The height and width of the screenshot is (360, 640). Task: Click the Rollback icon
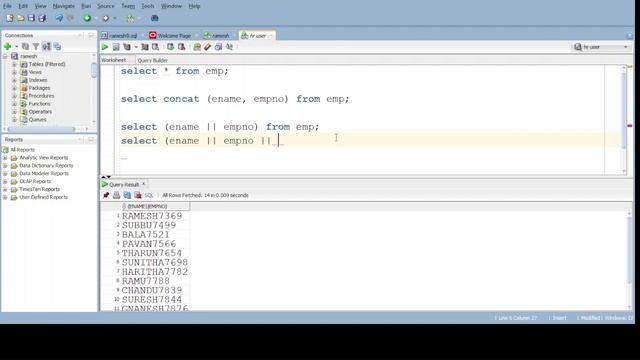pyautogui.click(x=181, y=47)
